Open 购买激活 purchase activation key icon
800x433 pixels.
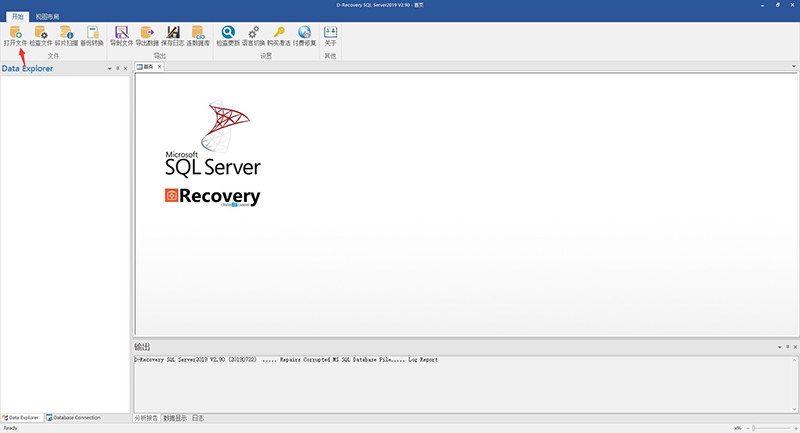[x=279, y=36]
